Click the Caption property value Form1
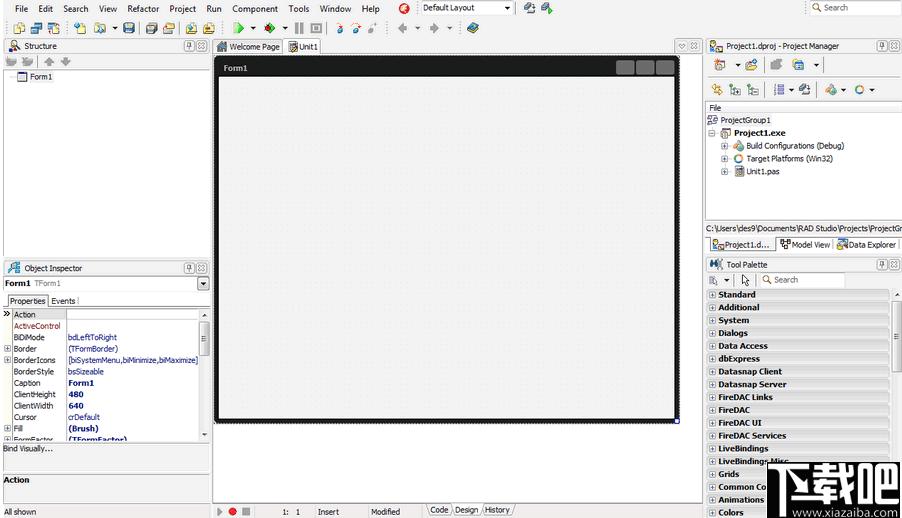 [81, 383]
